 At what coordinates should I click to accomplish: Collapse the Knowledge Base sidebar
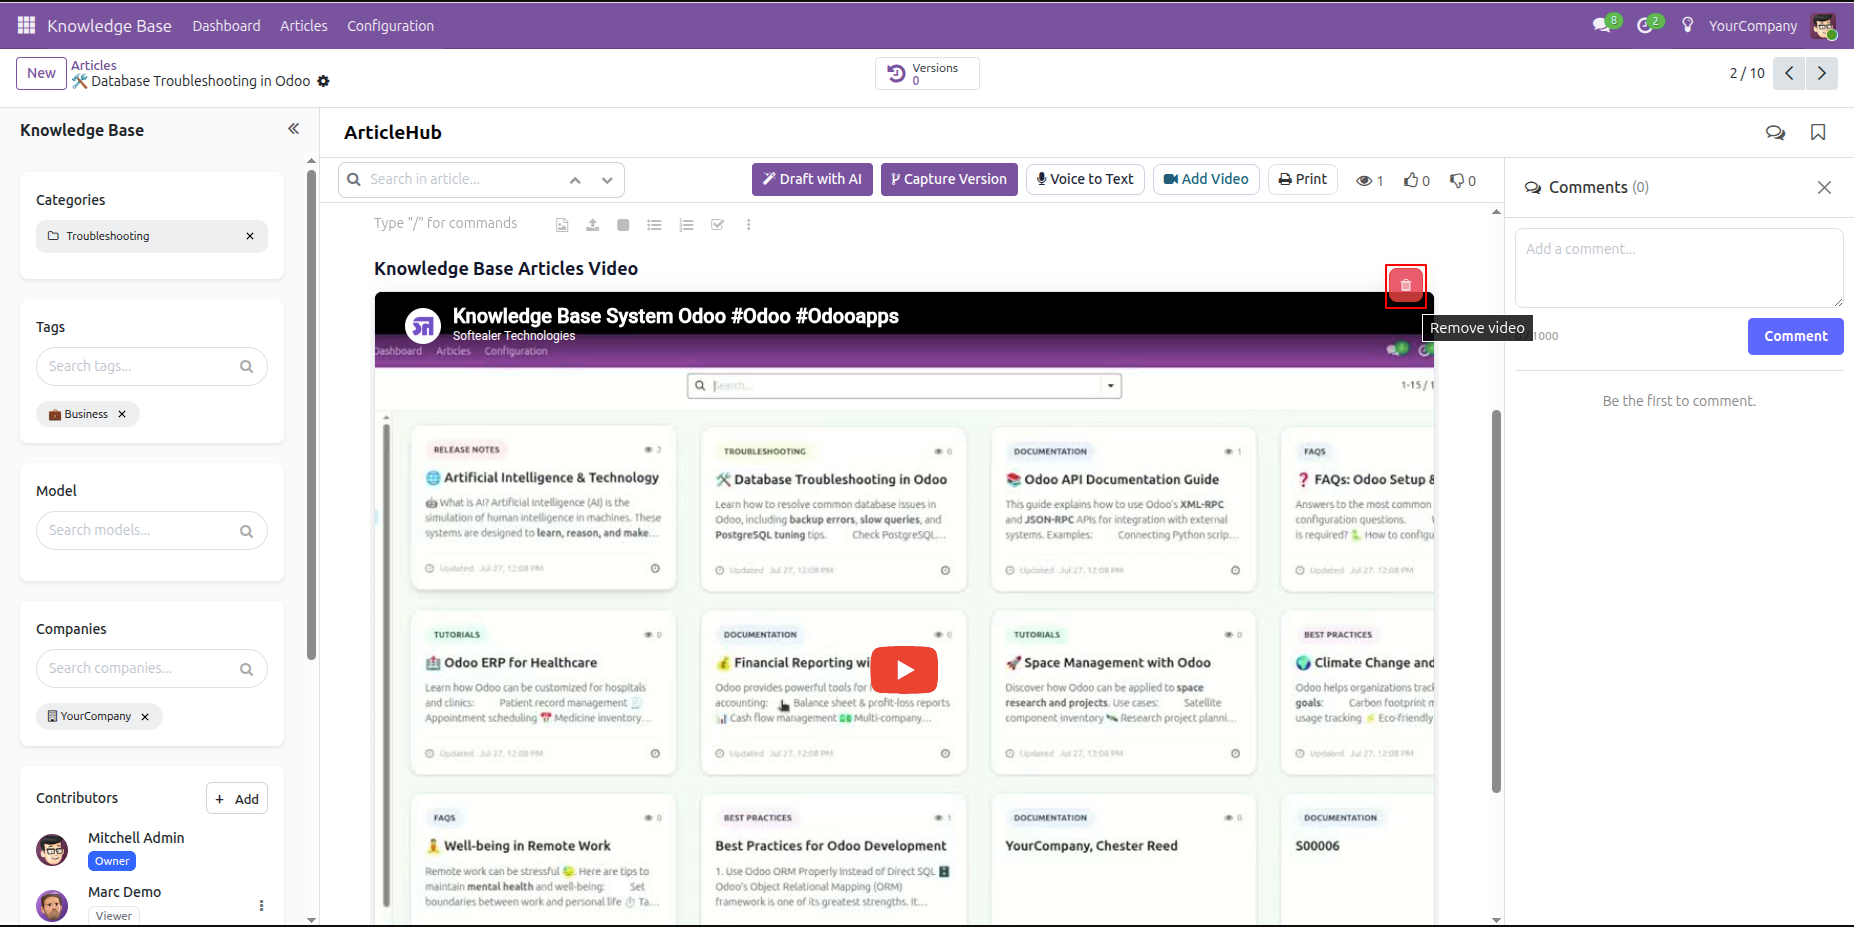coord(294,129)
